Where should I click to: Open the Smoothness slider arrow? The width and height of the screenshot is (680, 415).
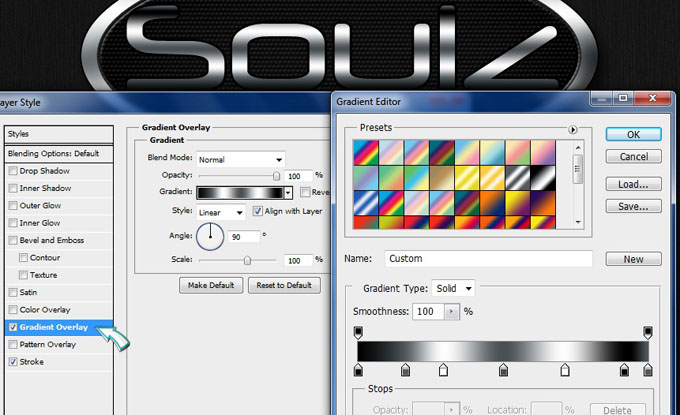[x=451, y=312]
